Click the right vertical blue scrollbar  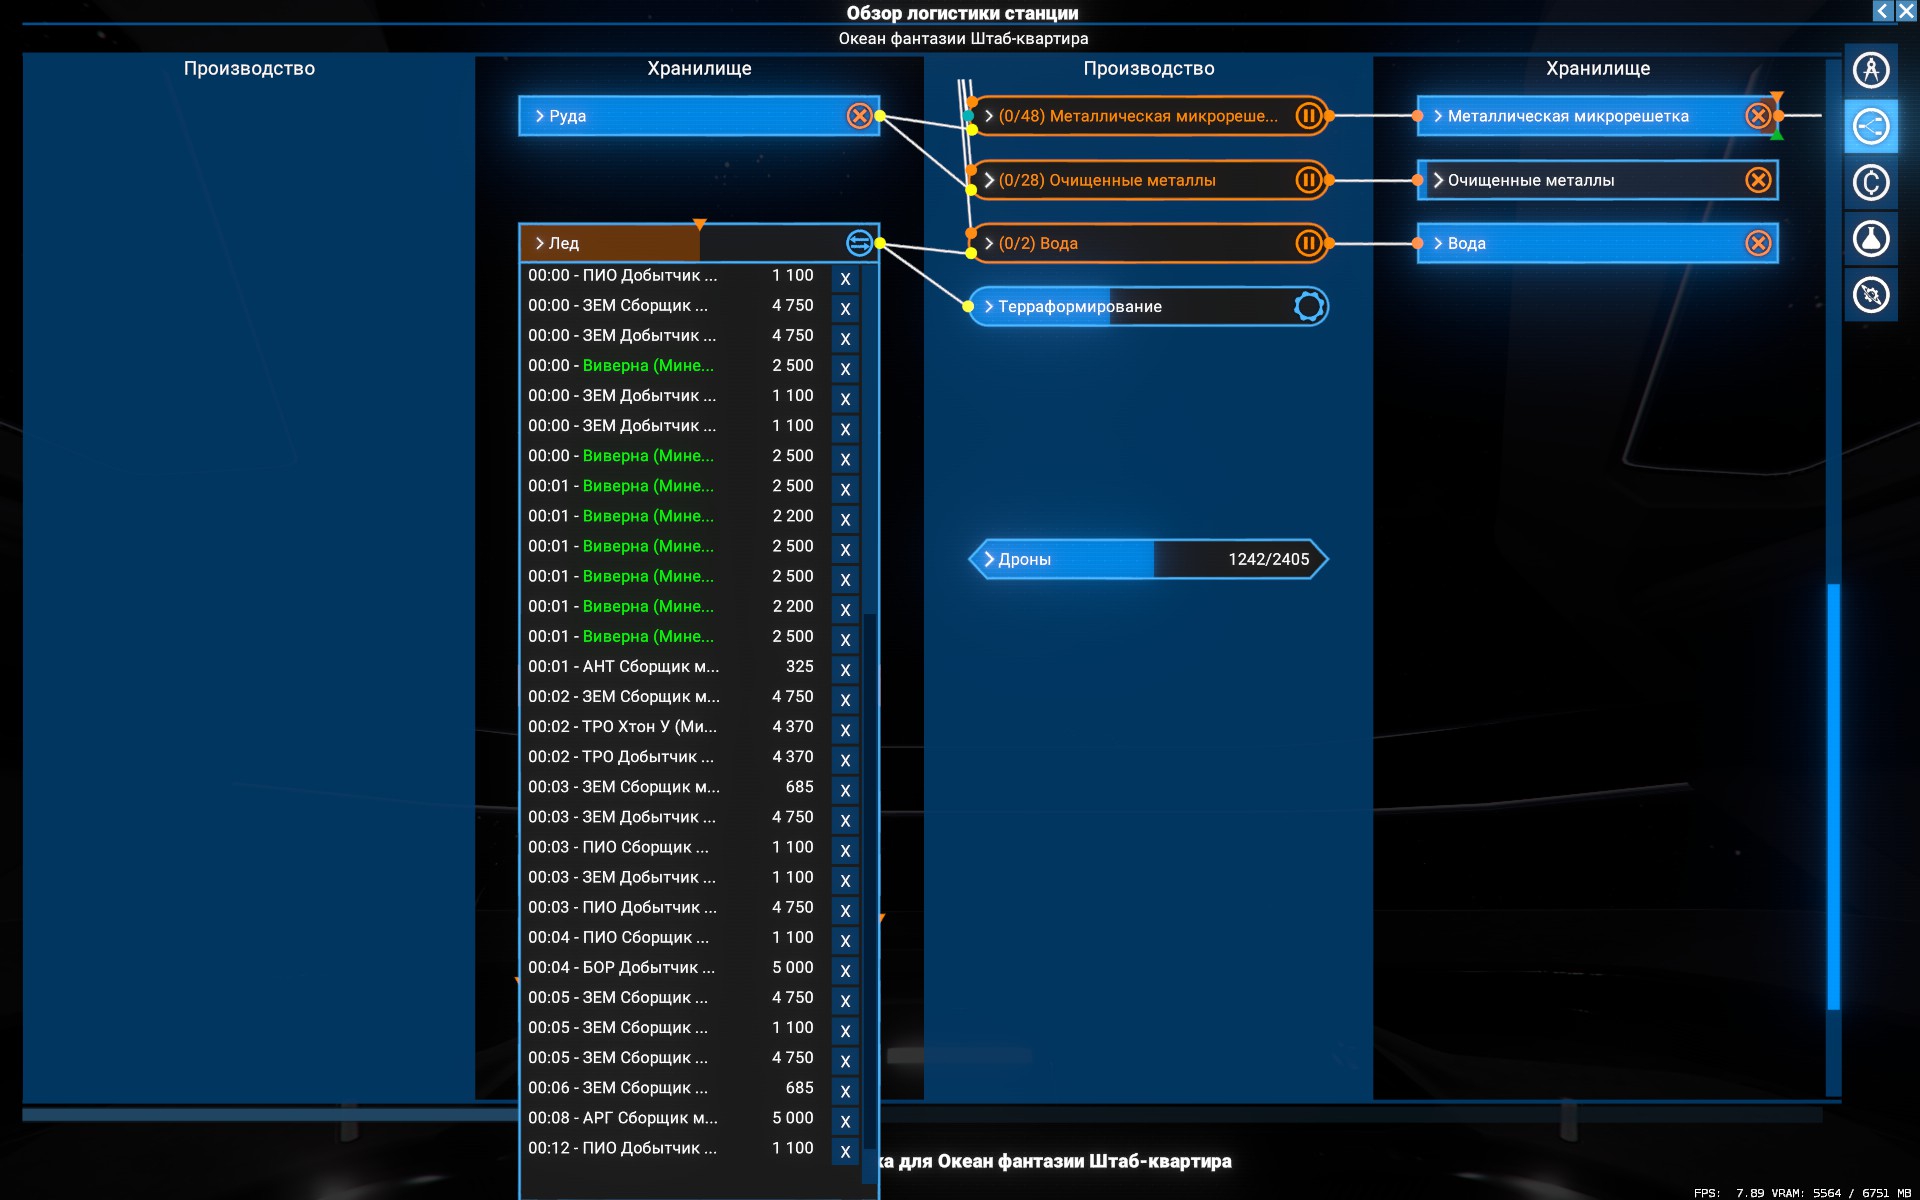(x=1833, y=796)
